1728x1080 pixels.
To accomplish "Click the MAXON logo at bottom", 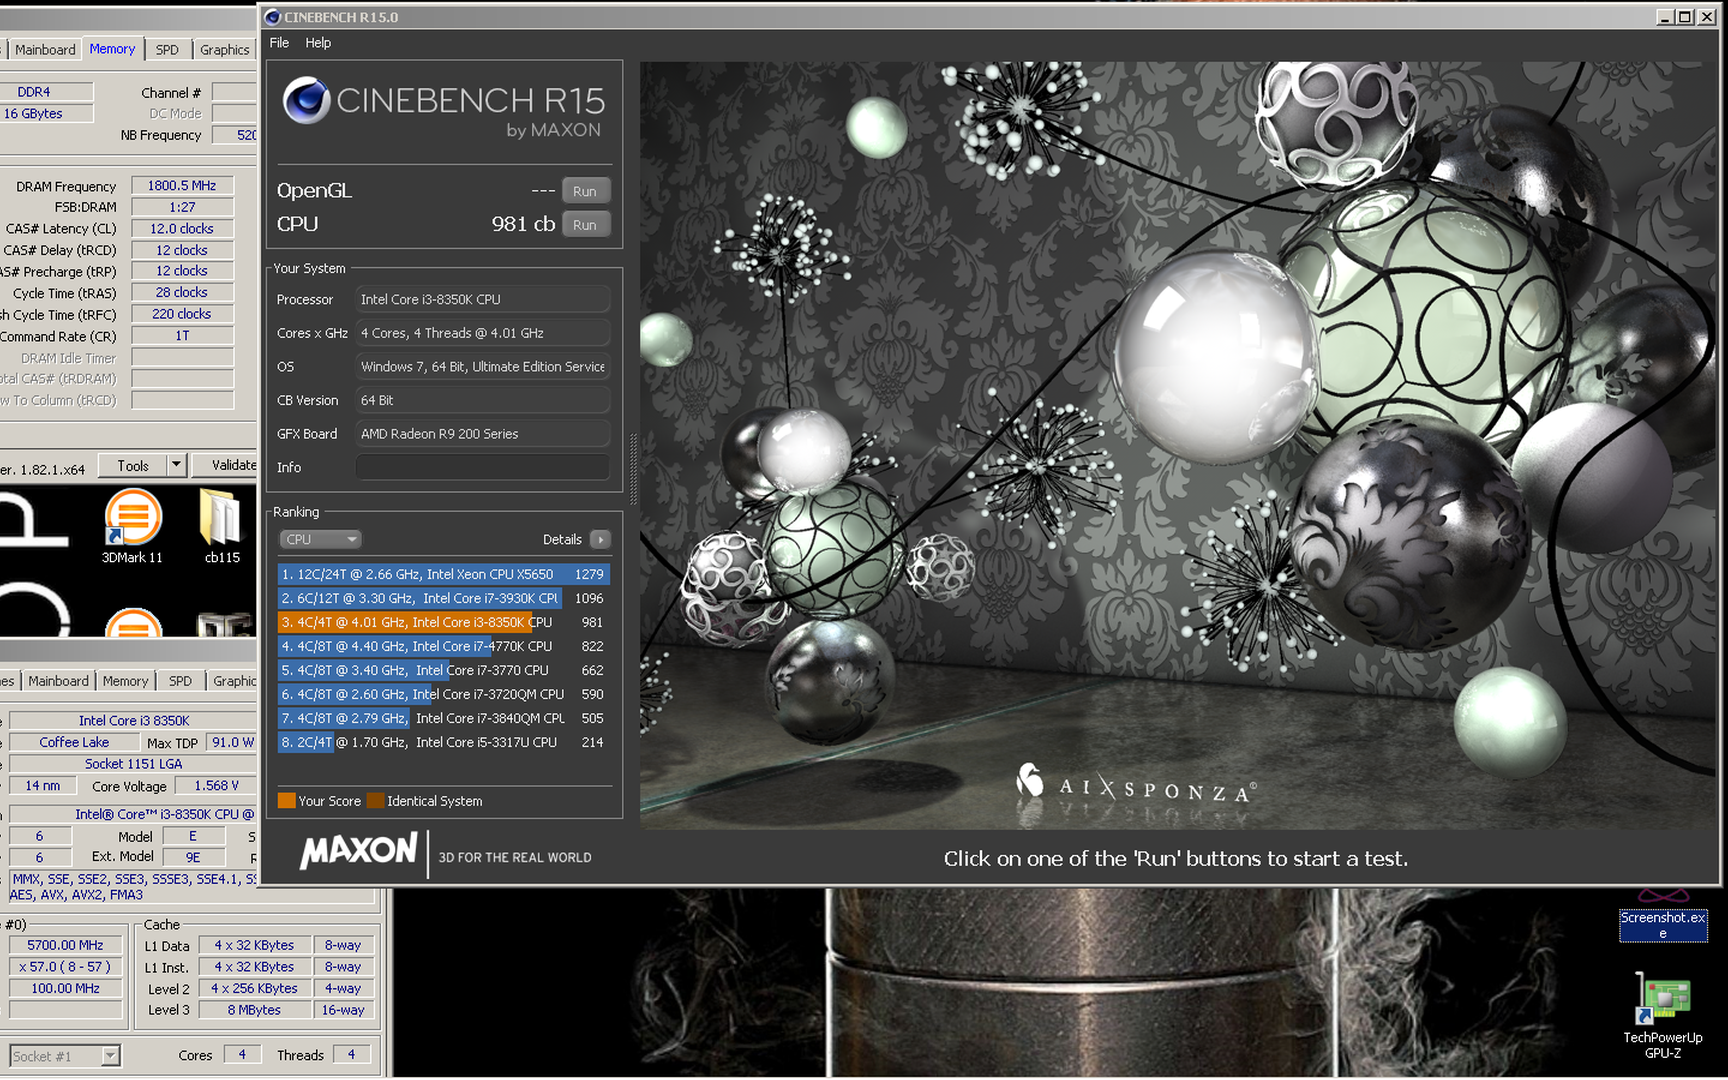I will (358, 852).
